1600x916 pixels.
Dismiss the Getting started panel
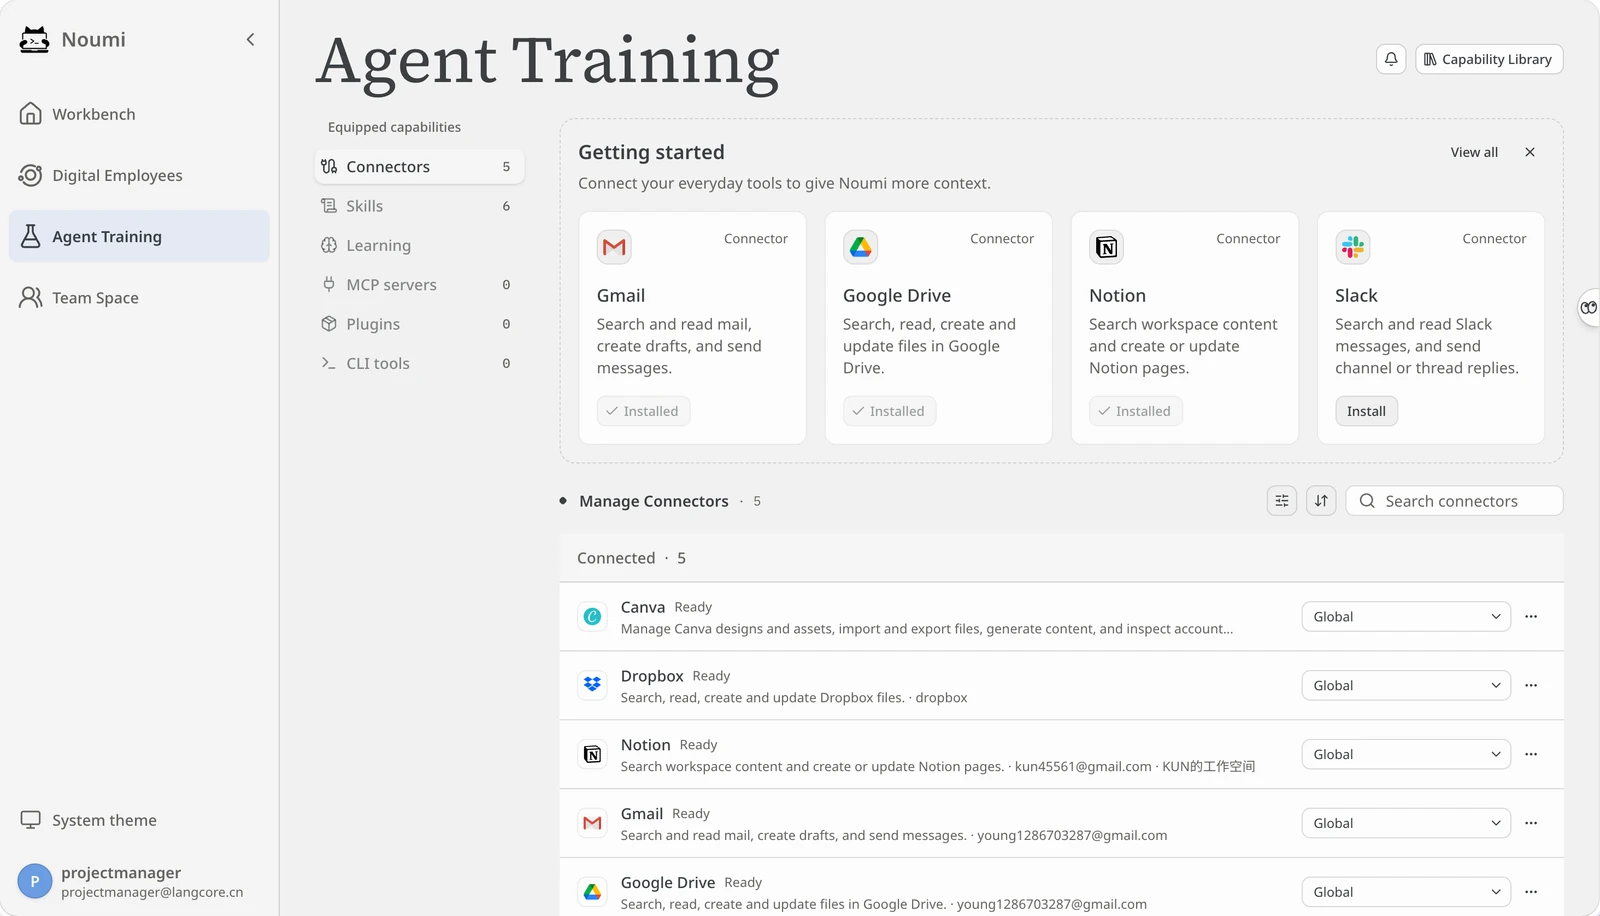[1530, 152]
